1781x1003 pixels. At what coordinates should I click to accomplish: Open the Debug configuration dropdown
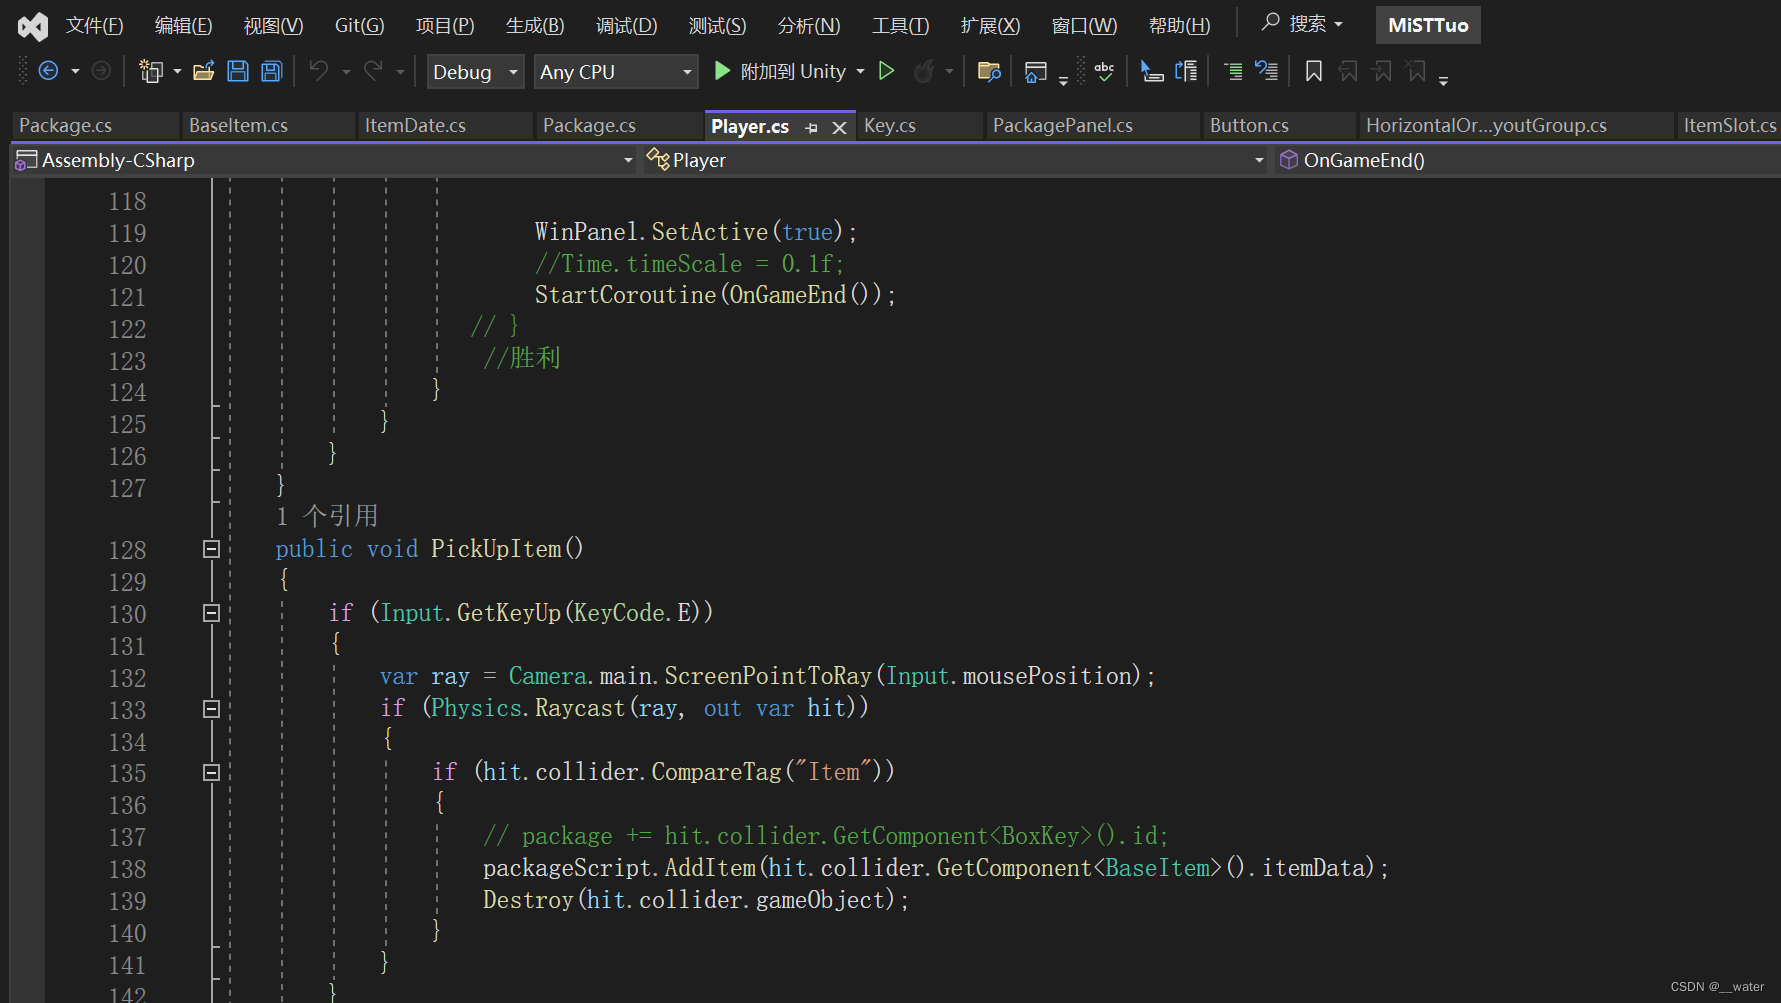pyautogui.click(x=475, y=72)
